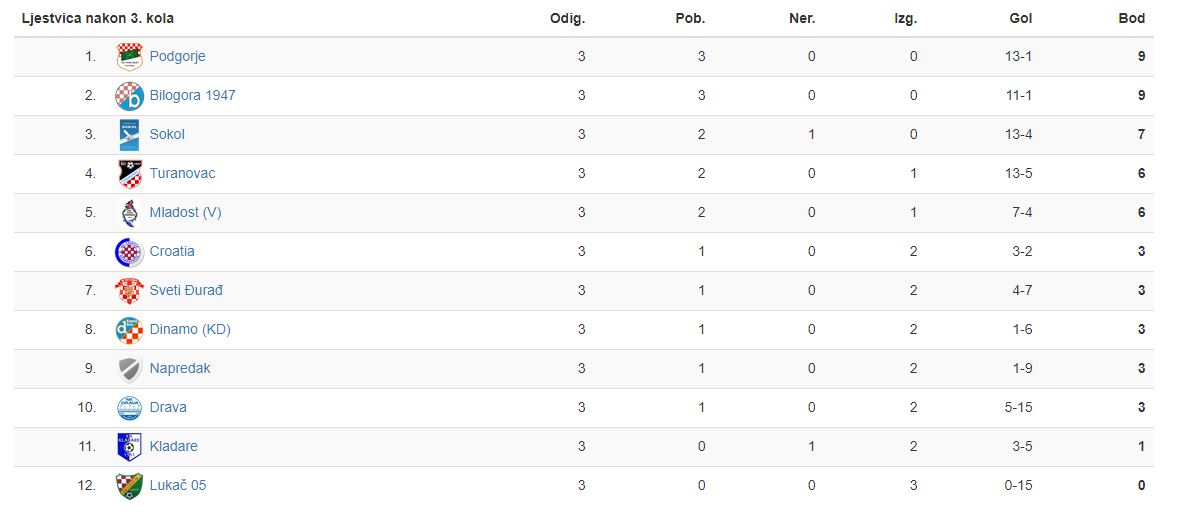Screen dimensions: 1184x512
Task: Click the Sveti Đurađ club crest
Action: (x=129, y=291)
